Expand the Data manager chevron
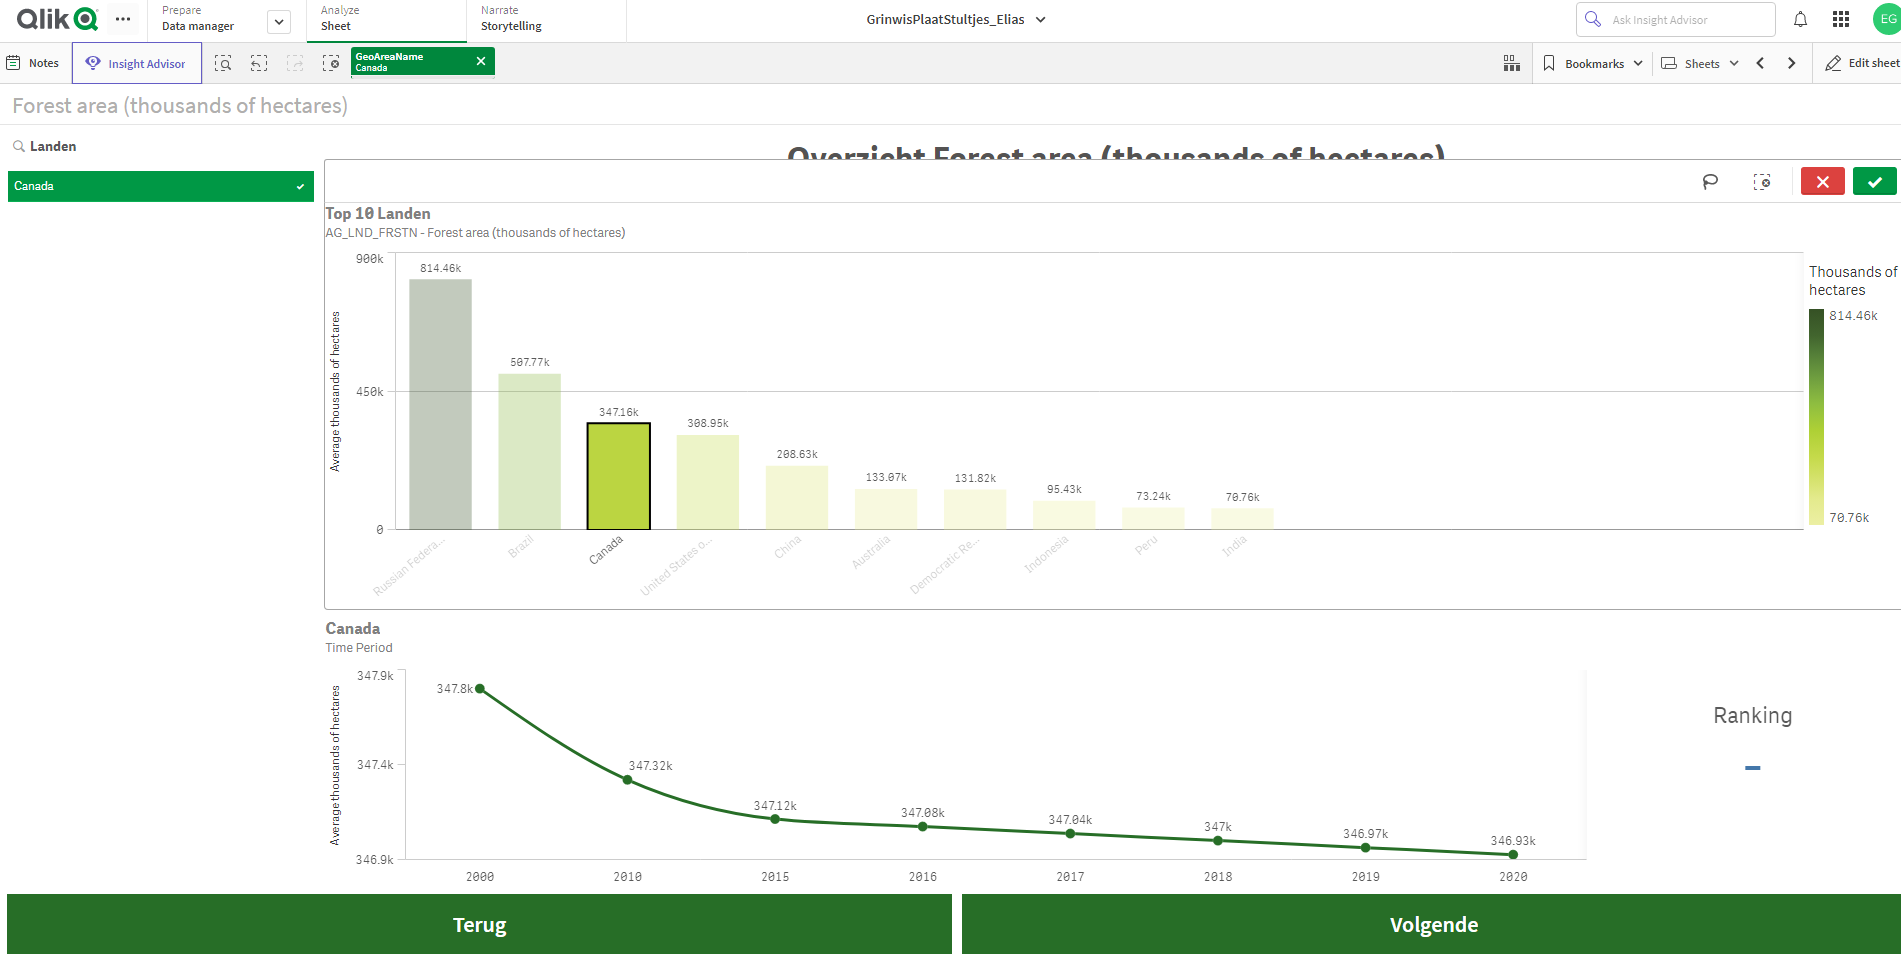The width and height of the screenshot is (1901, 964). [278, 21]
